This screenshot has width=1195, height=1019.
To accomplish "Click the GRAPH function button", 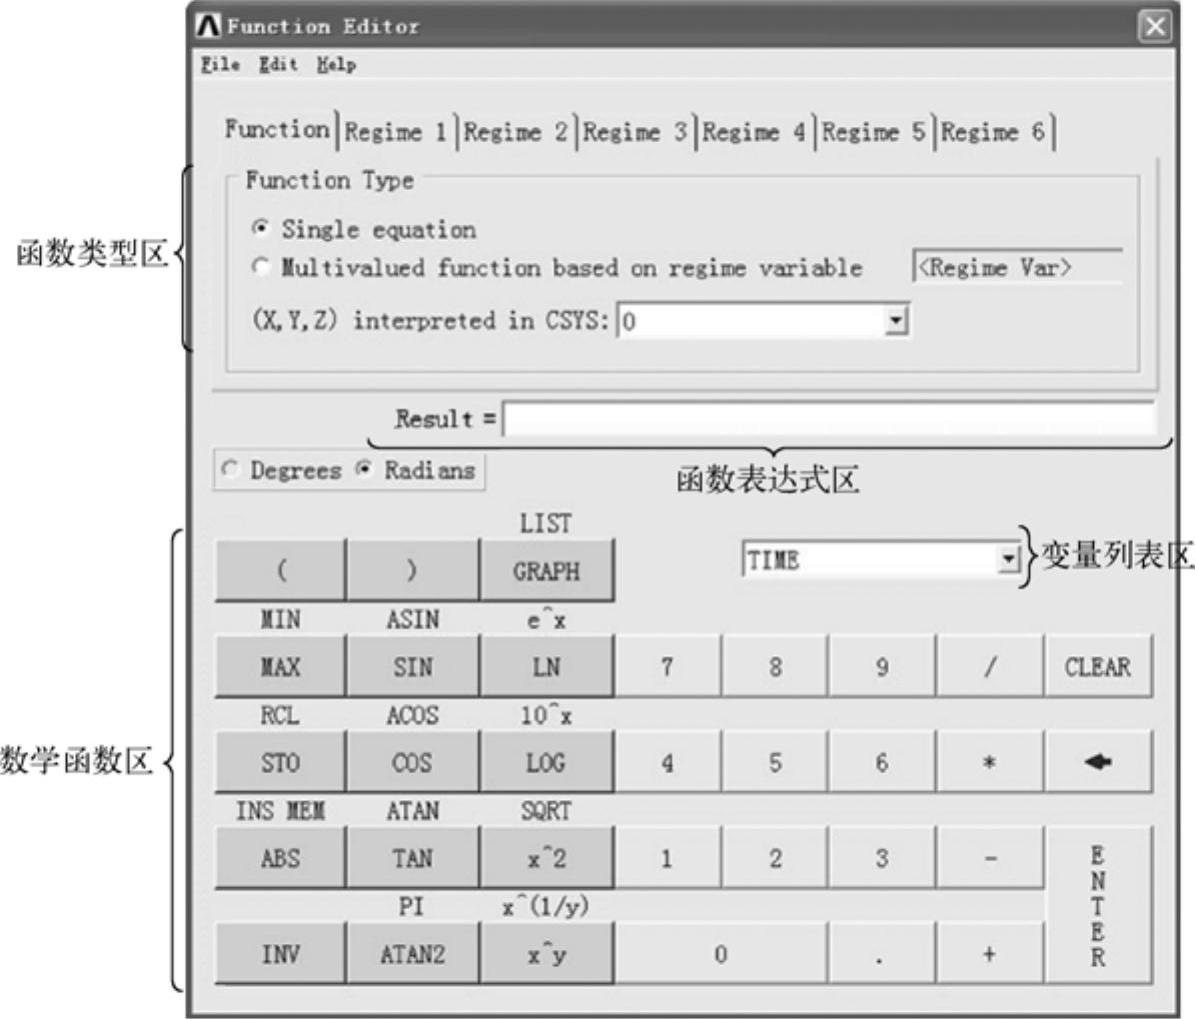I will pyautogui.click(x=546, y=571).
